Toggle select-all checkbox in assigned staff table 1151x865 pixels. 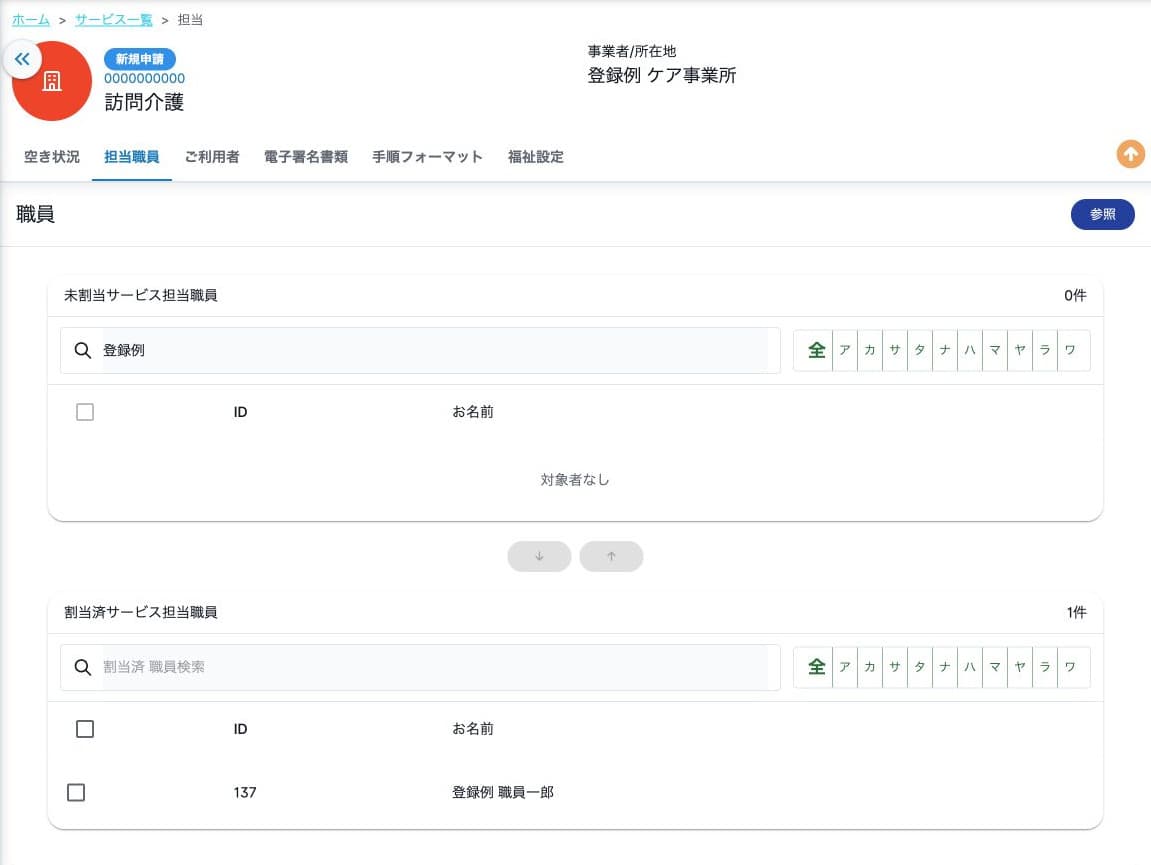click(x=85, y=729)
